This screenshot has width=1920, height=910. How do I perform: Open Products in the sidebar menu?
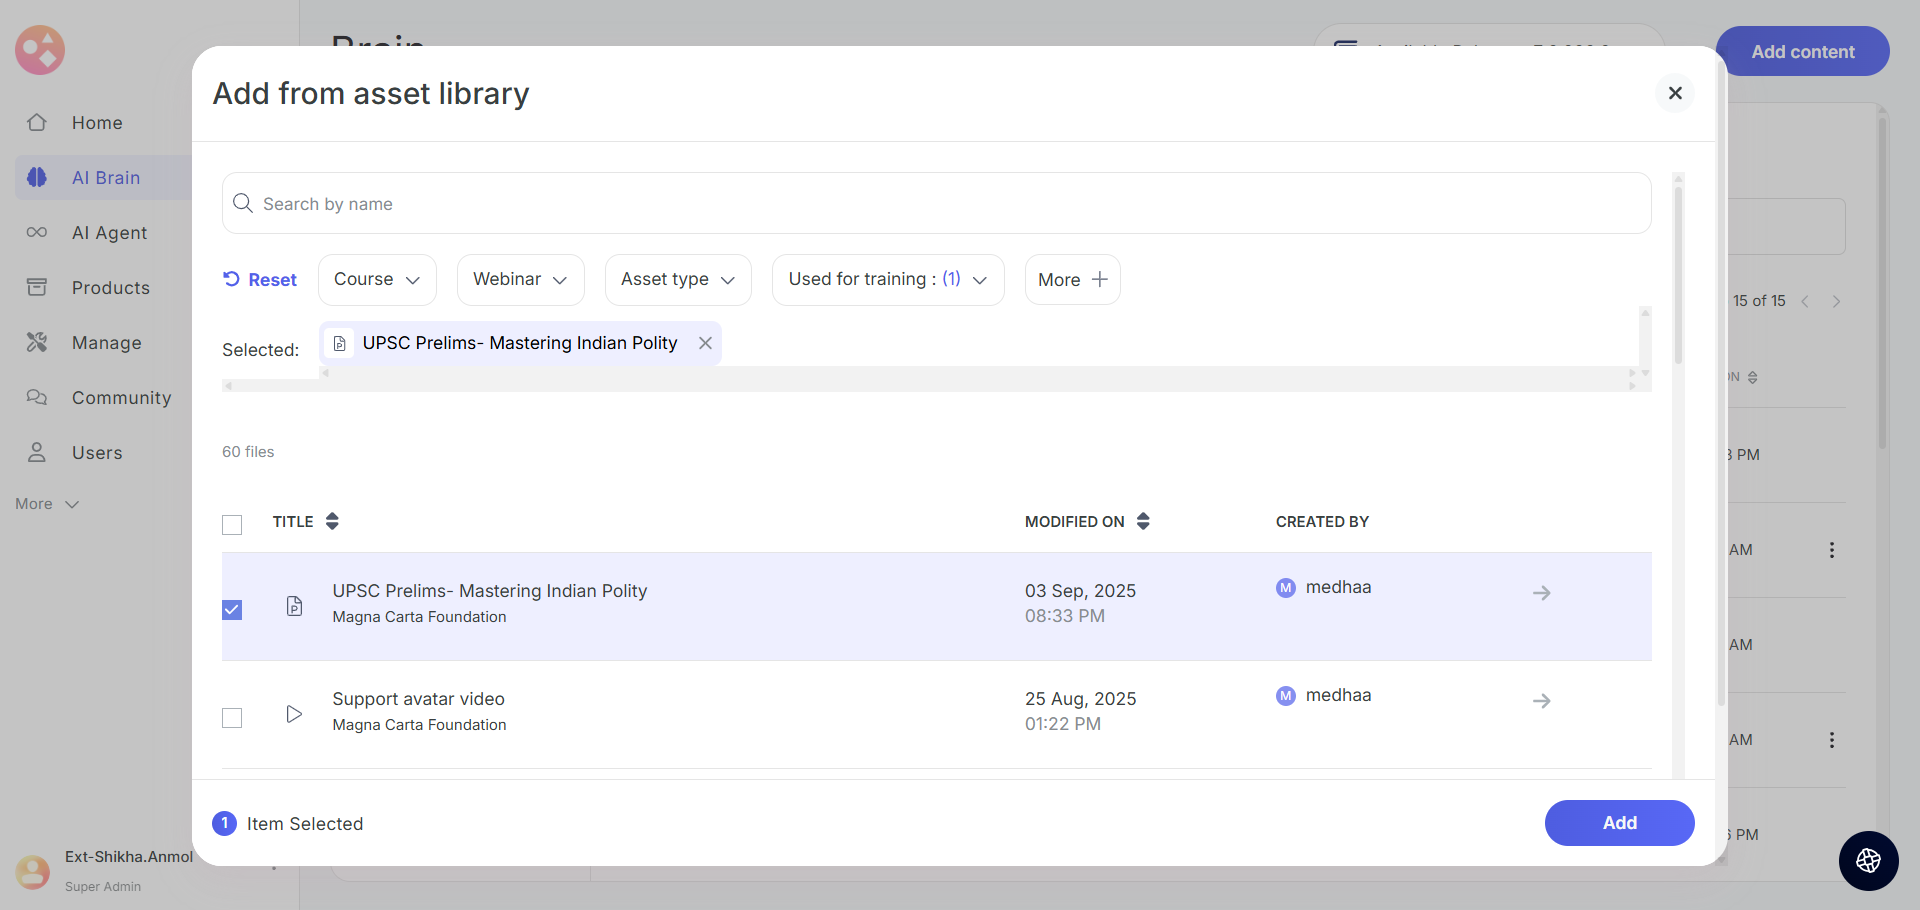point(110,288)
